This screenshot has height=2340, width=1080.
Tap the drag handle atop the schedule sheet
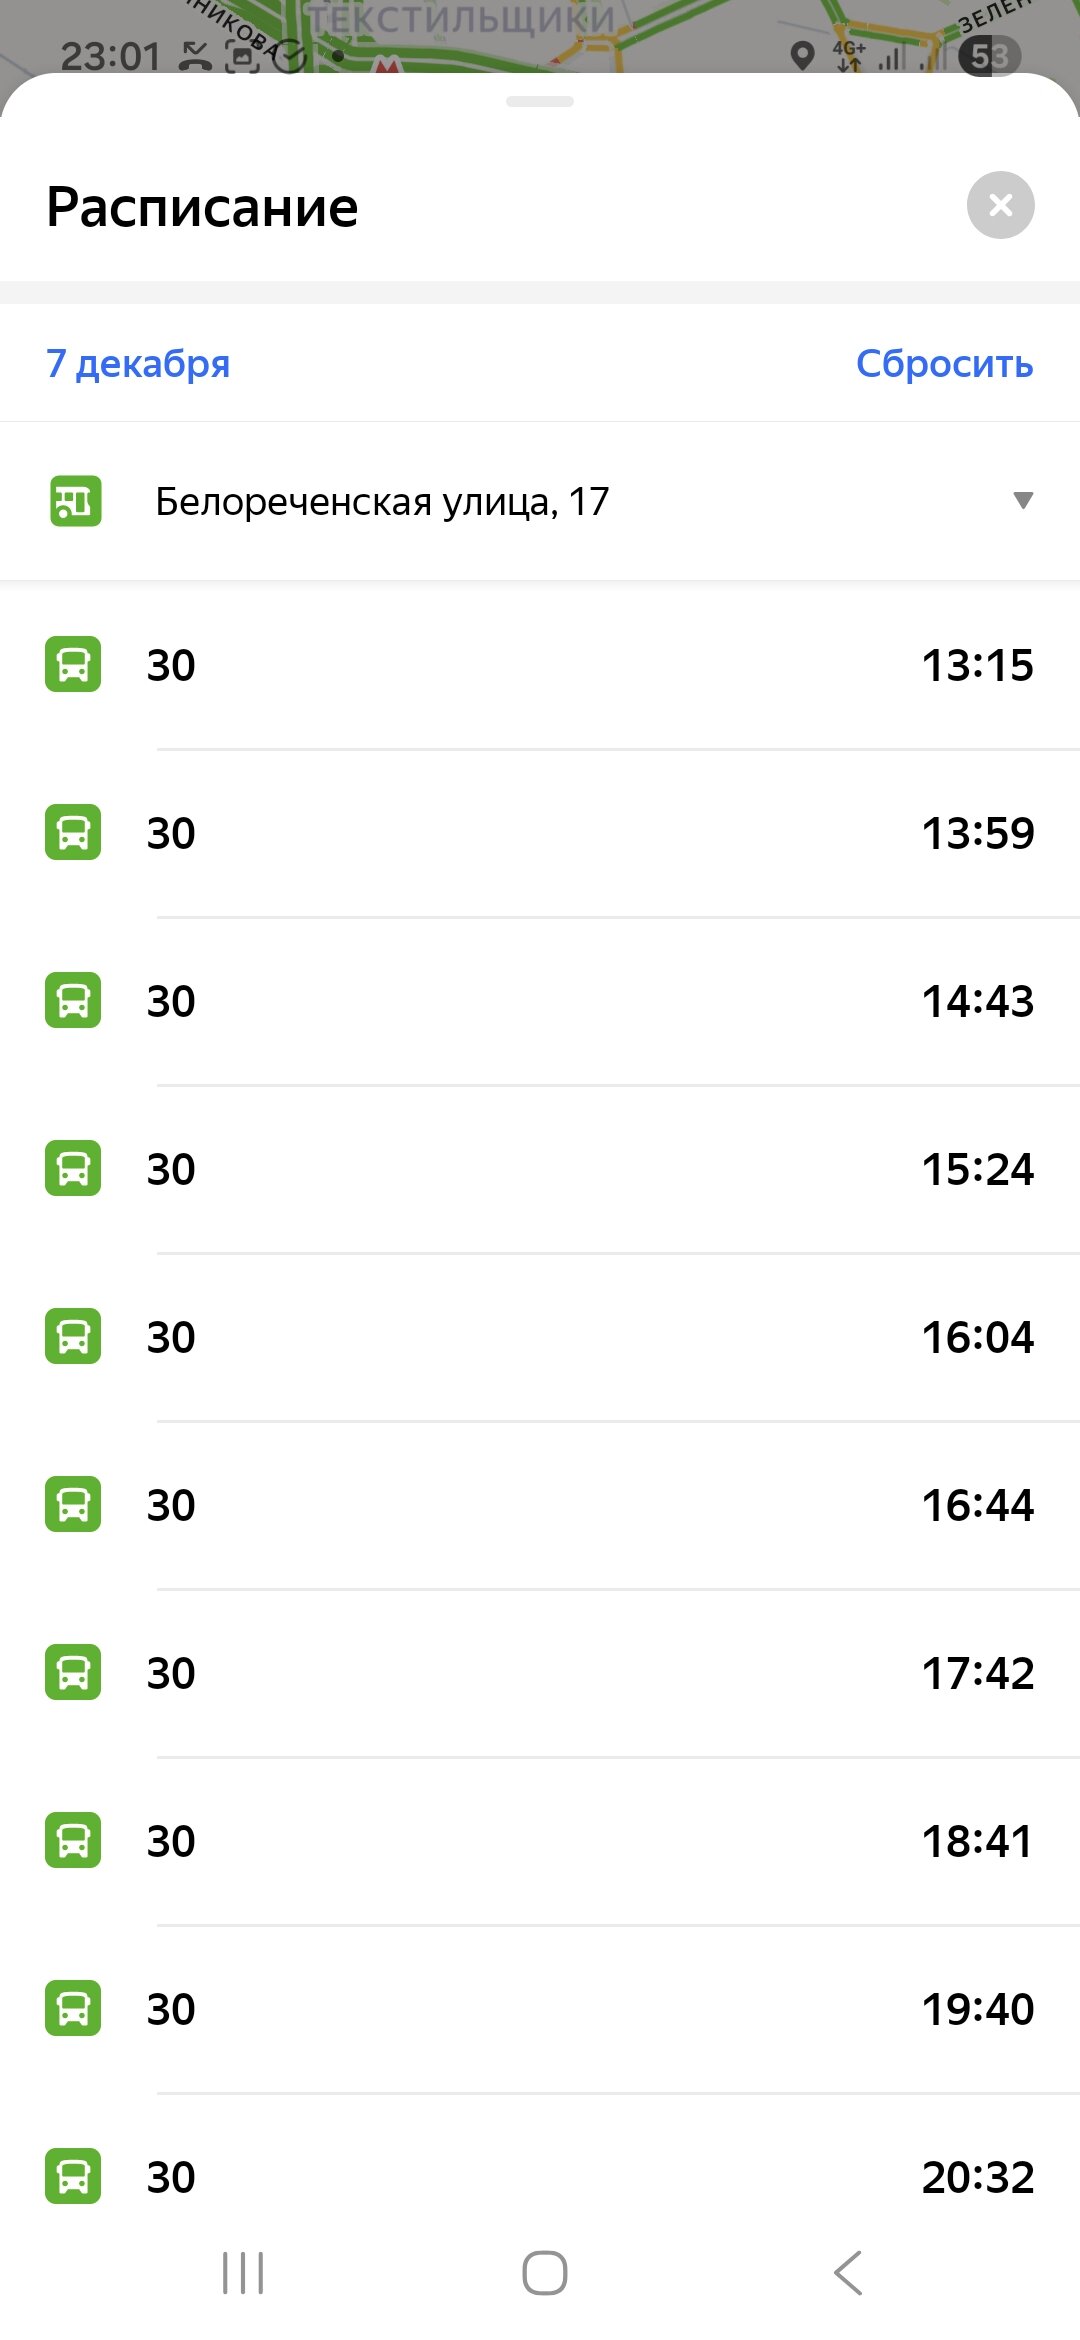click(x=540, y=101)
